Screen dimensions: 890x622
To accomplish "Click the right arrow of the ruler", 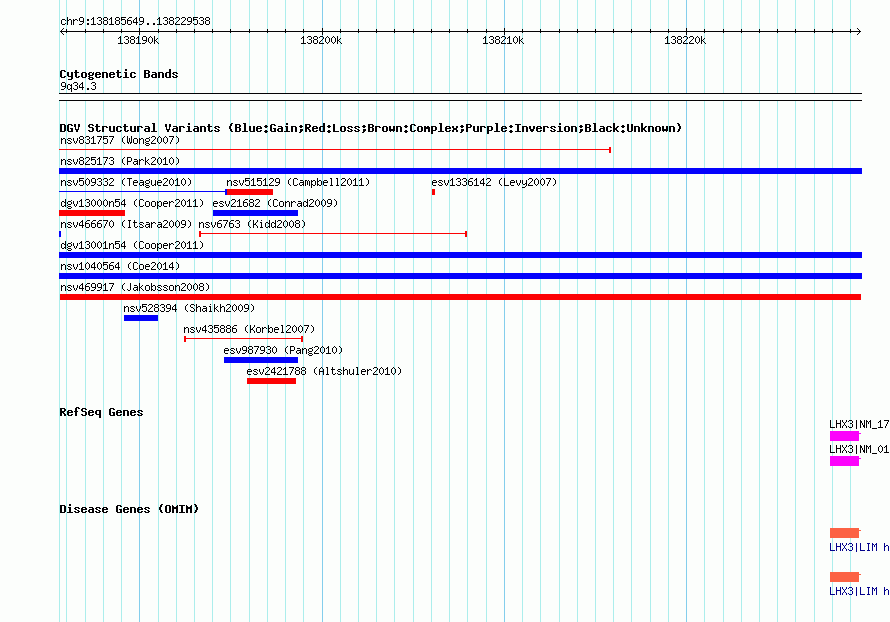I will point(859,32).
